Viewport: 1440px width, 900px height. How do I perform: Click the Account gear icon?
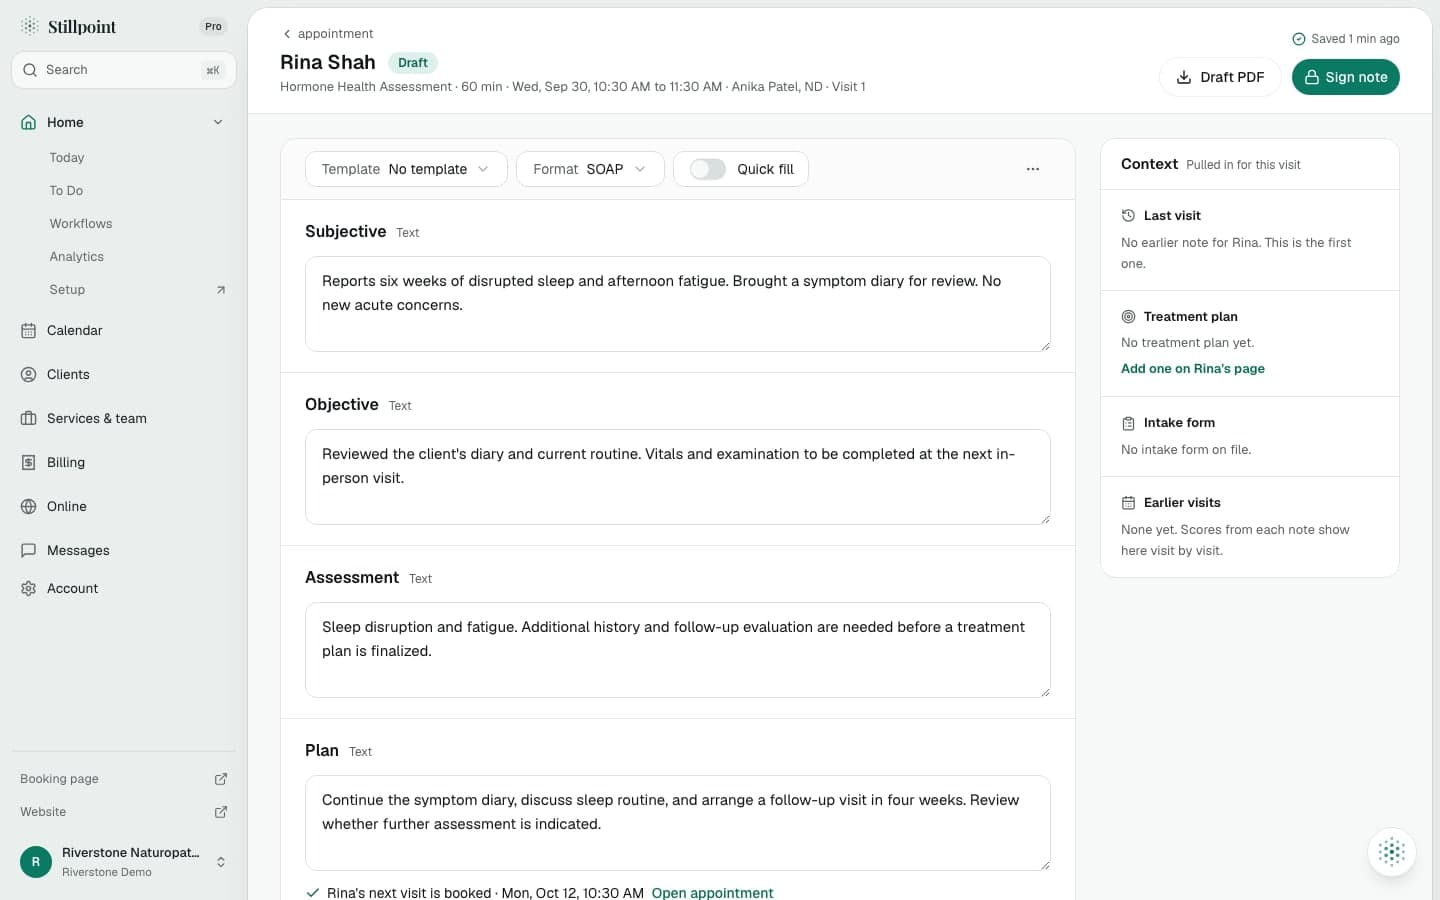coord(29,588)
